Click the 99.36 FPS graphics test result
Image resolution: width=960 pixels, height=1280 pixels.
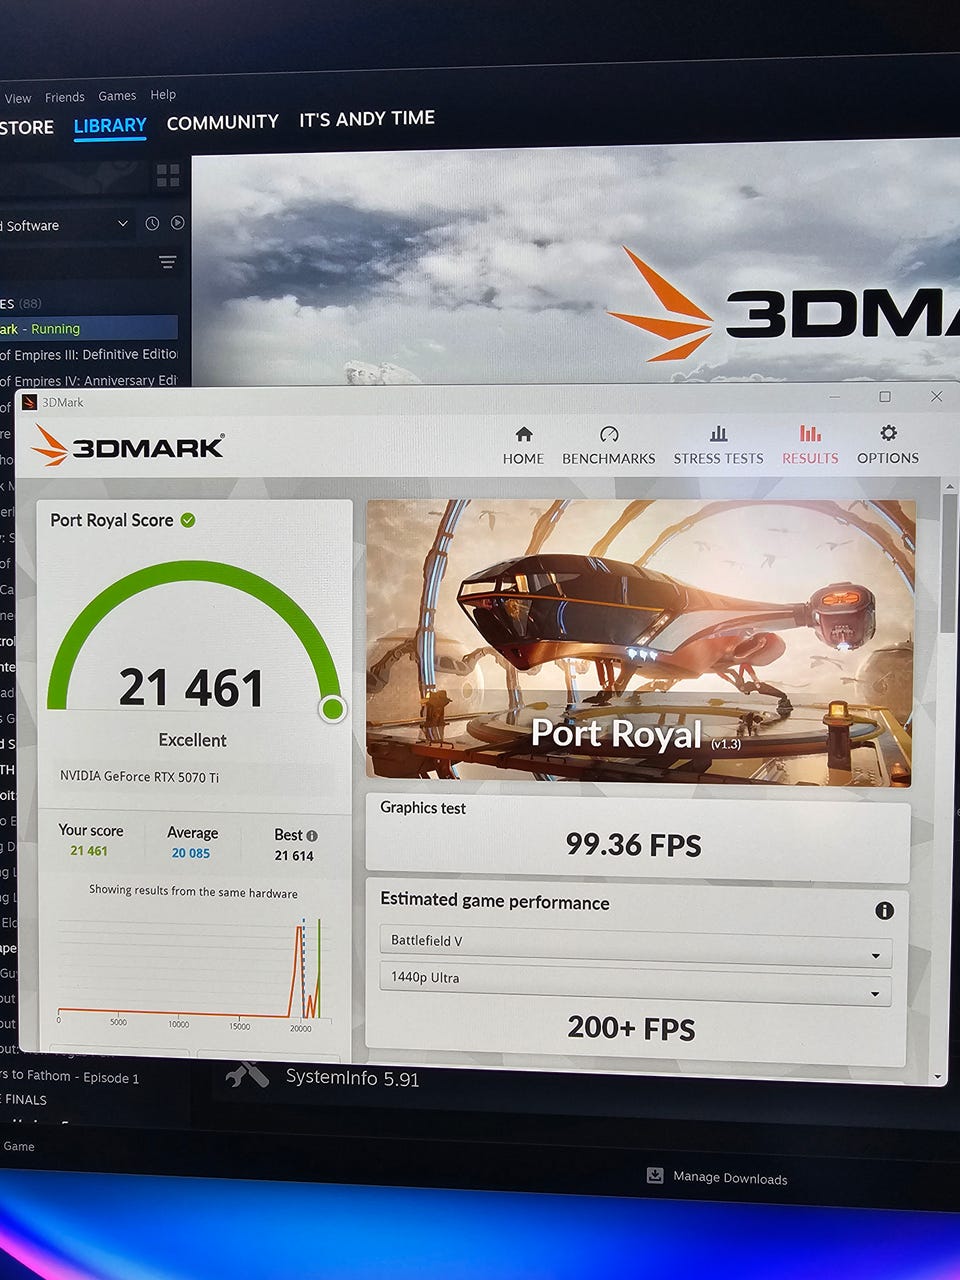[x=634, y=845]
